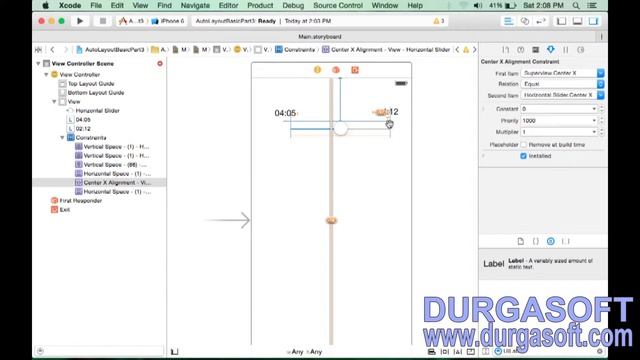Toggle document outline button

click(175, 351)
